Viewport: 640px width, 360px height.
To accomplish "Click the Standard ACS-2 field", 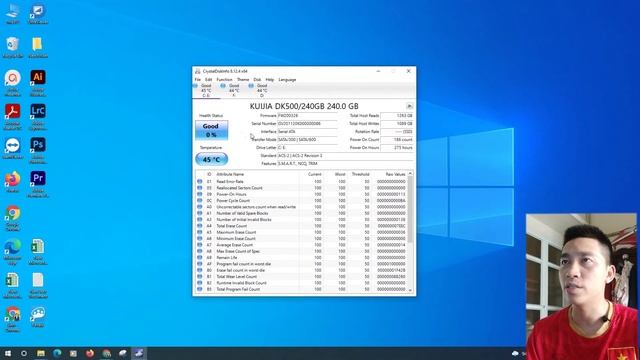I will pos(345,156).
